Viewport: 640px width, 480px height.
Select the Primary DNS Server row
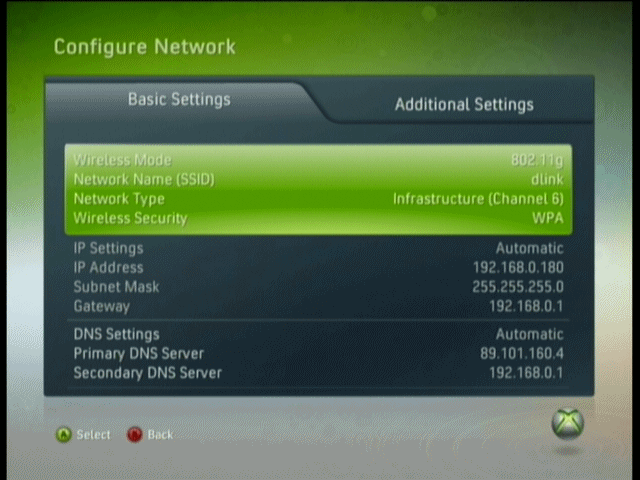pyautogui.click(x=318, y=353)
